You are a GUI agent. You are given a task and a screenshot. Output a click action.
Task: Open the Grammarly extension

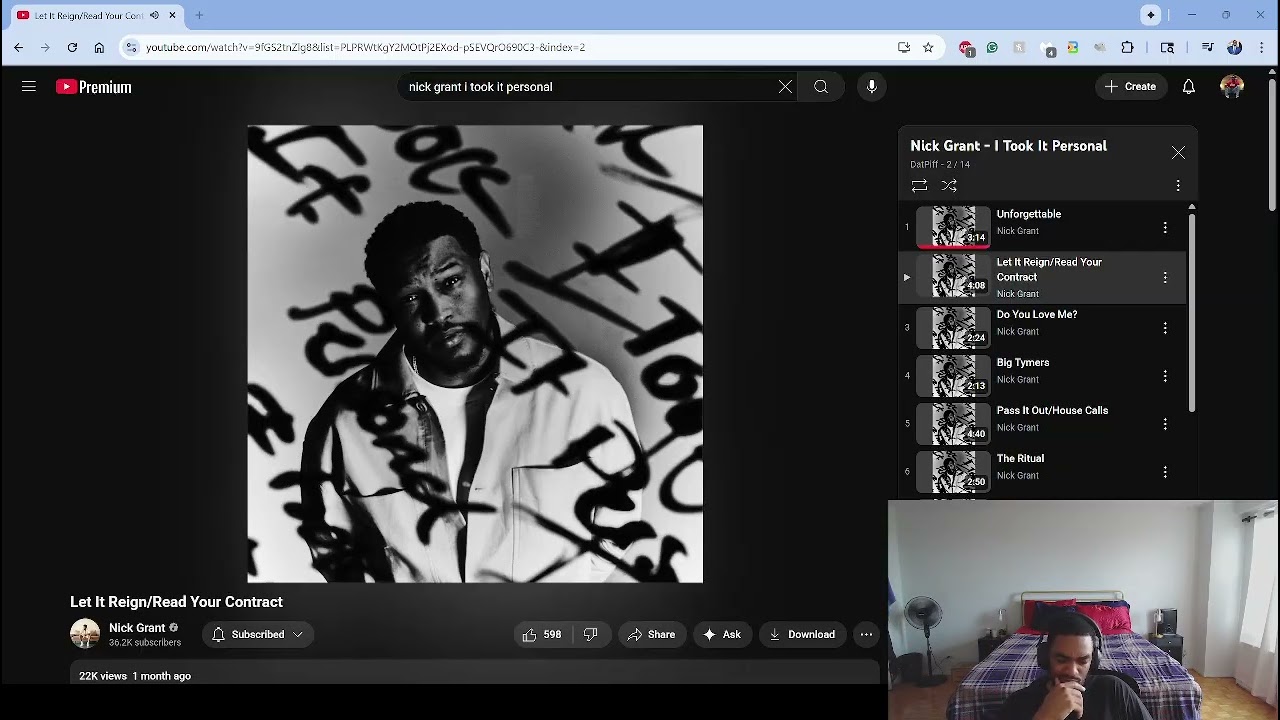[x=992, y=47]
